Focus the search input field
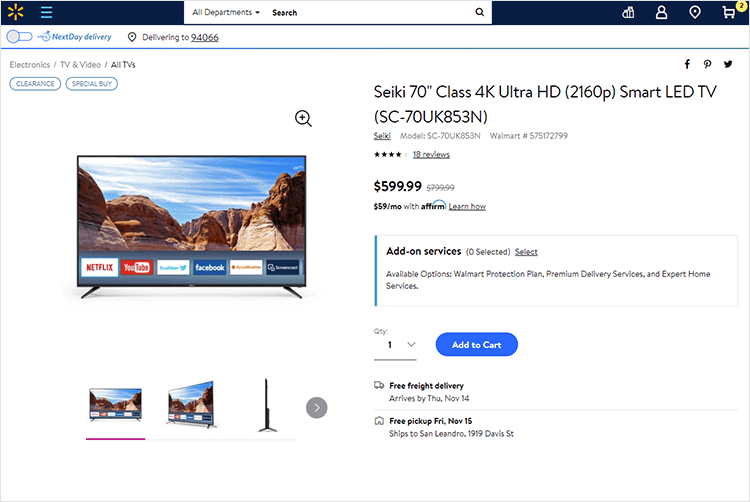The width and height of the screenshot is (750, 502). point(371,12)
